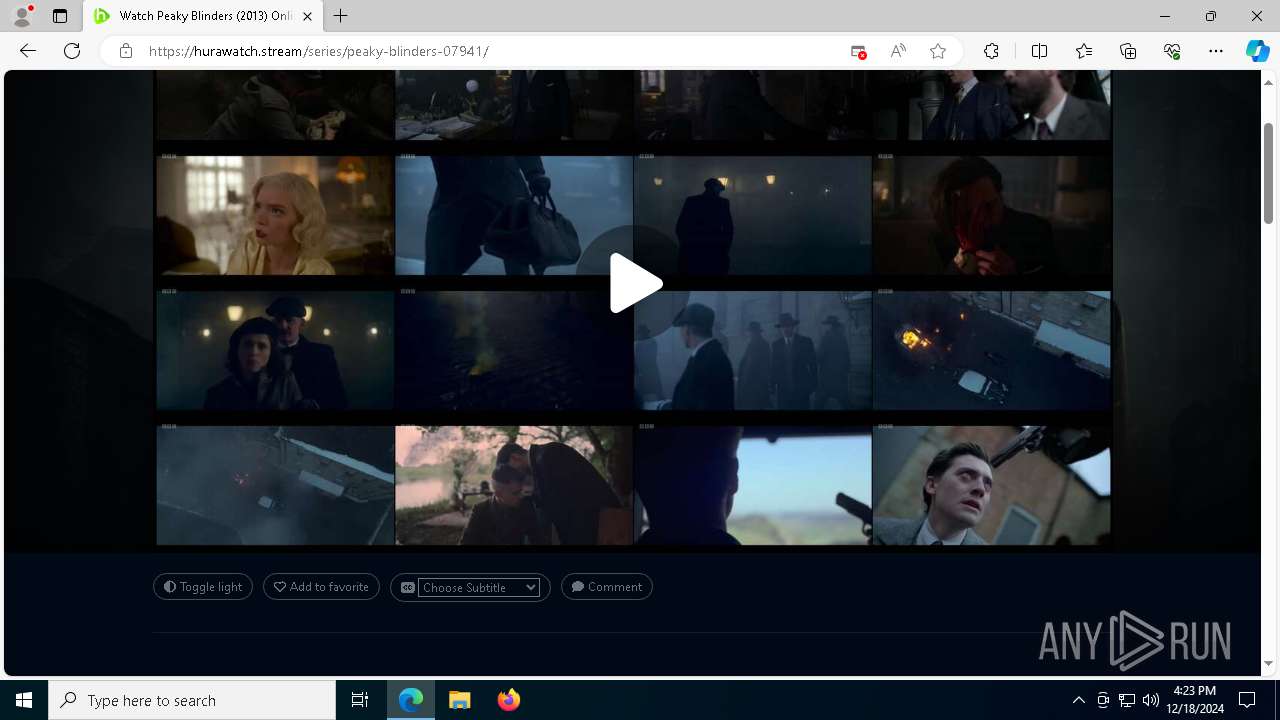The width and height of the screenshot is (1280, 720).
Task: Launch Firefox from the taskbar
Action: point(508,700)
